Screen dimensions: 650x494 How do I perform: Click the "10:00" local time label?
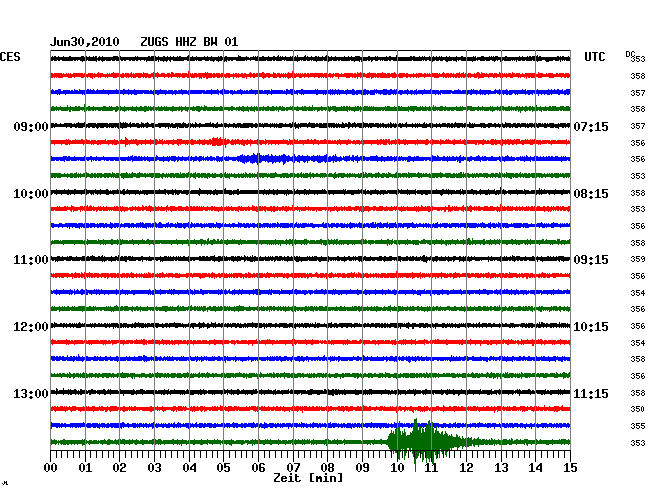31,194
